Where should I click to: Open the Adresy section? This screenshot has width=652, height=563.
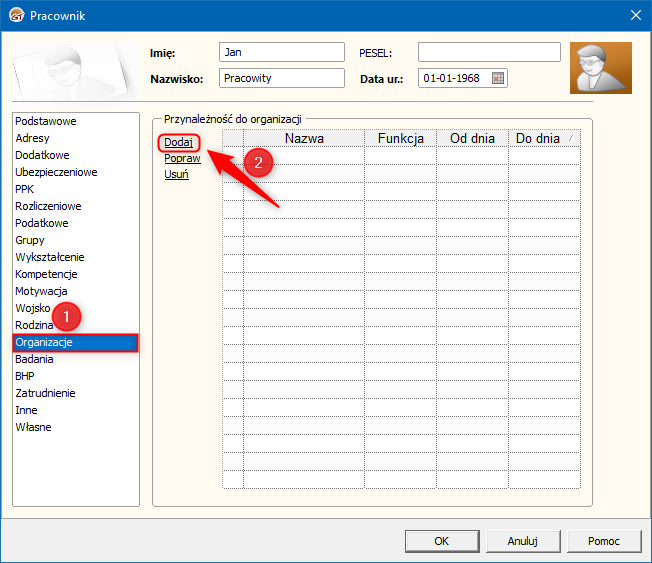coord(32,138)
